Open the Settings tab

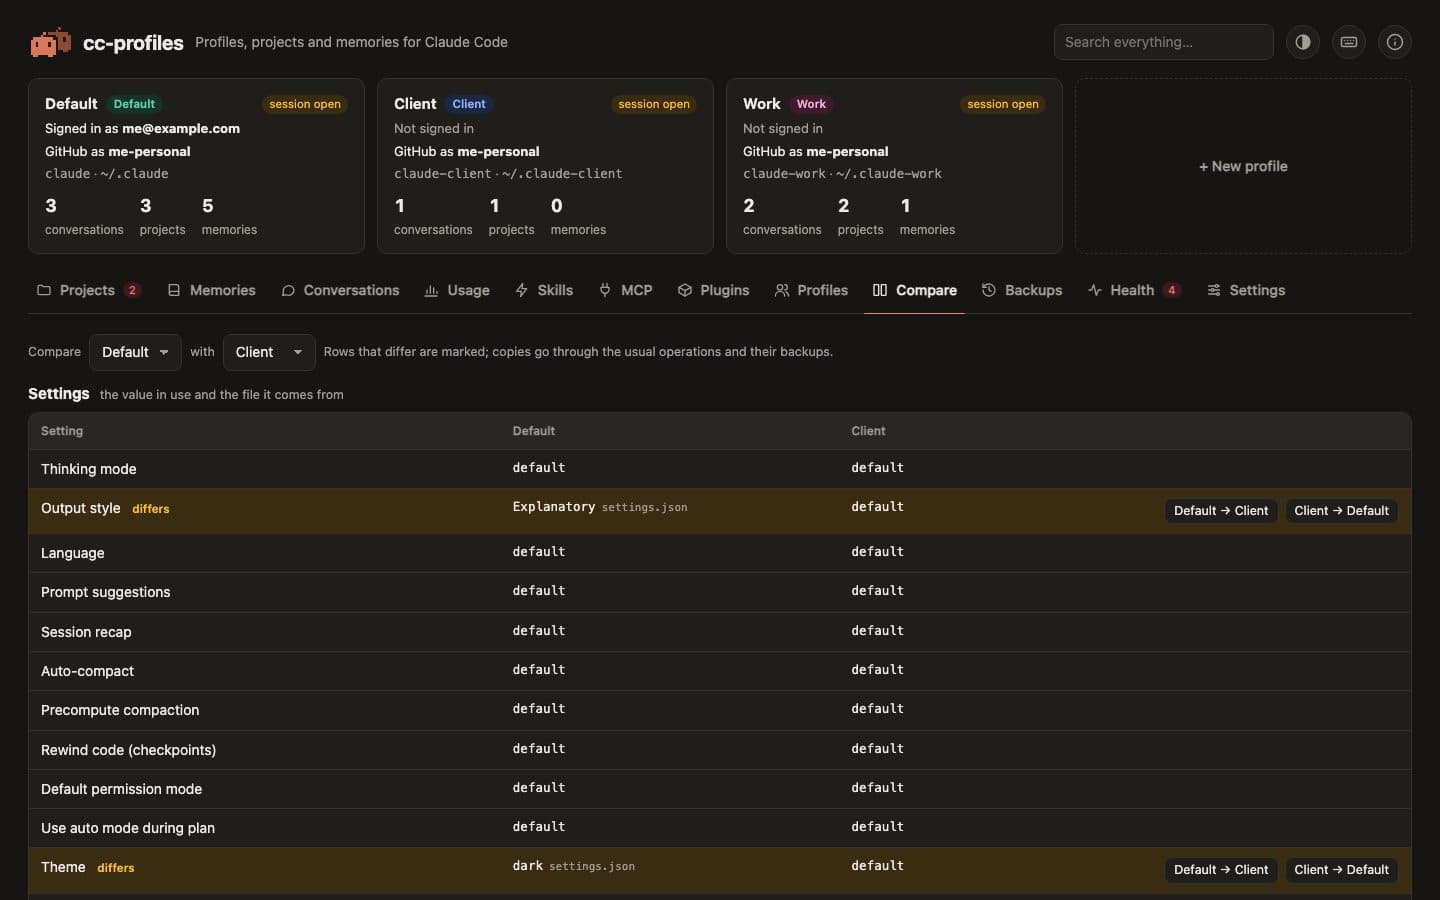1246,290
